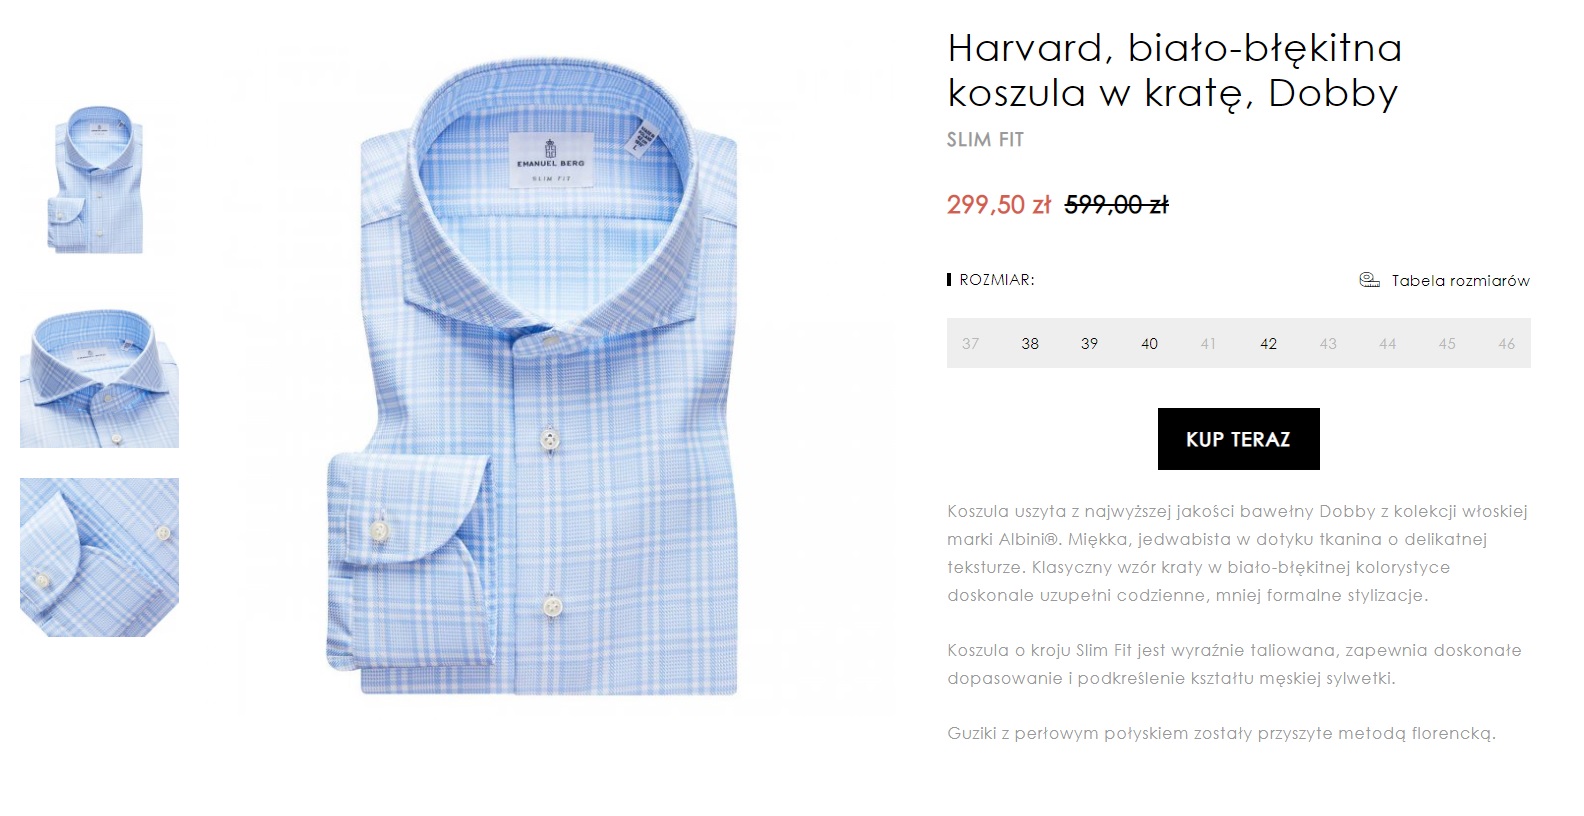Select size 43
The width and height of the screenshot is (1584, 816).
[x=1328, y=344]
